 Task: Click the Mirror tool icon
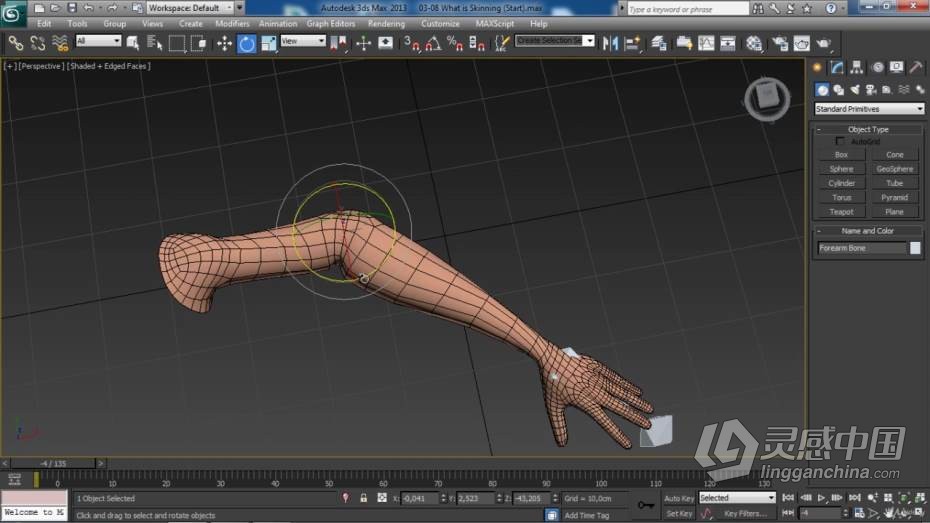coord(610,43)
